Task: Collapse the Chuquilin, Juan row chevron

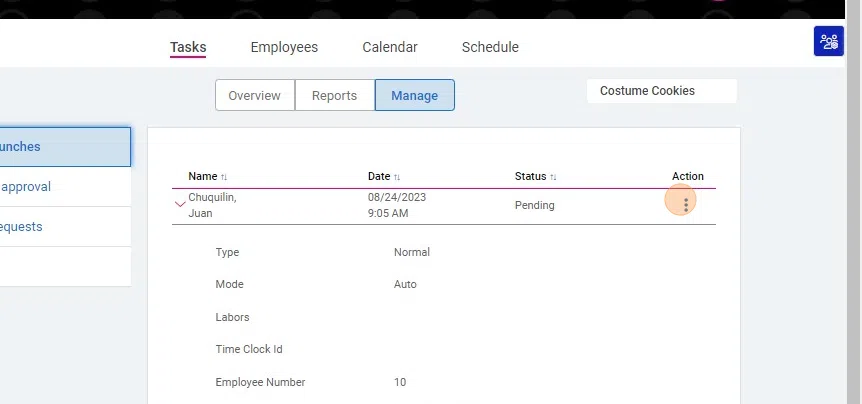Action: coord(180,204)
